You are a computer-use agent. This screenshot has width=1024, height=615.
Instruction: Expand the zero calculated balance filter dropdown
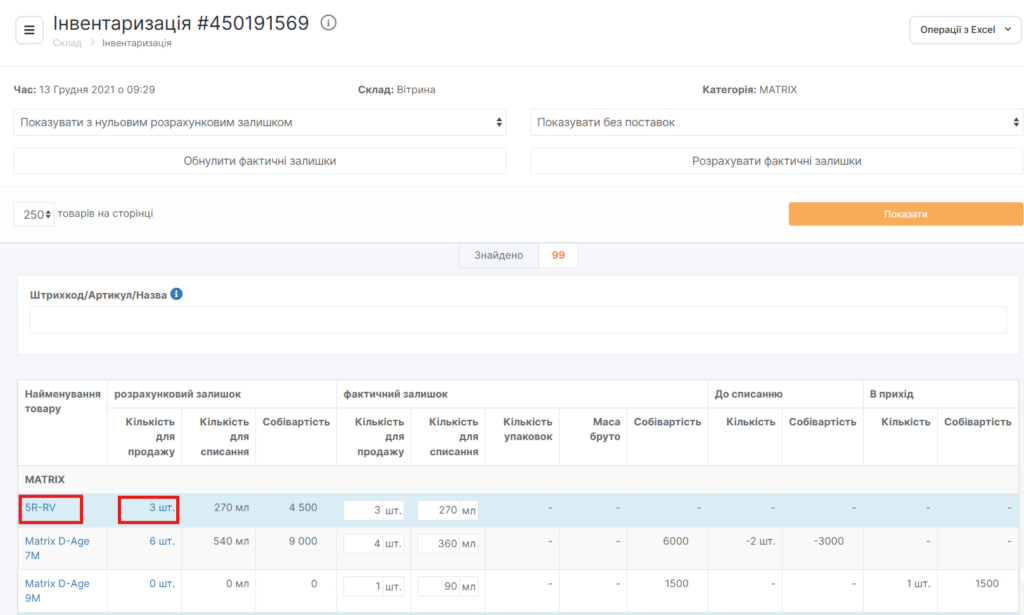click(260, 122)
